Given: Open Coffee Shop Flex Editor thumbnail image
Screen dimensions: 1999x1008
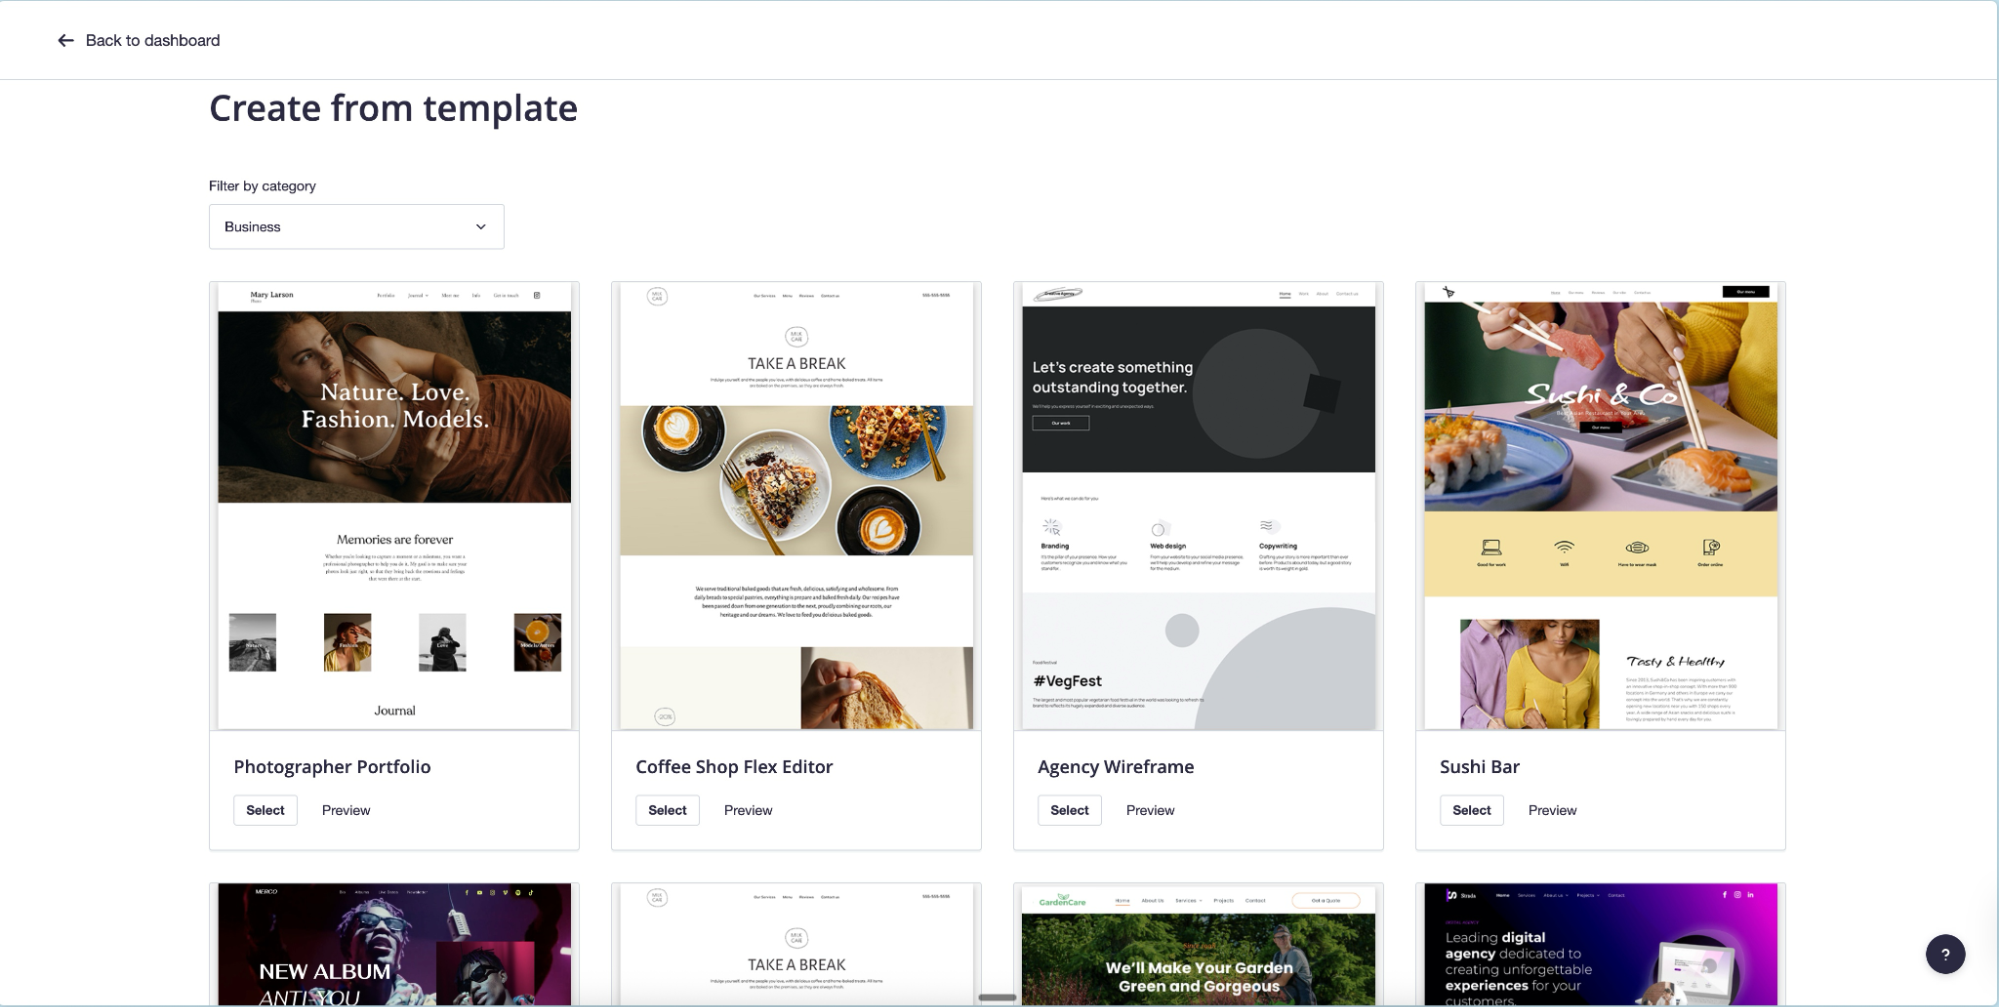Looking at the screenshot, I should [796, 506].
